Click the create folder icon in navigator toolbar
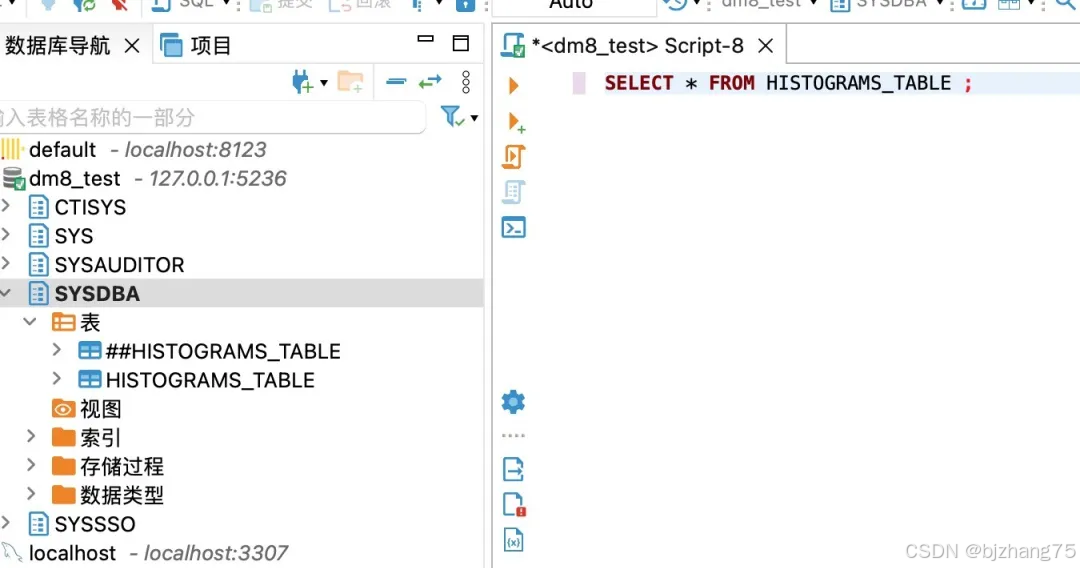 [x=351, y=83]
